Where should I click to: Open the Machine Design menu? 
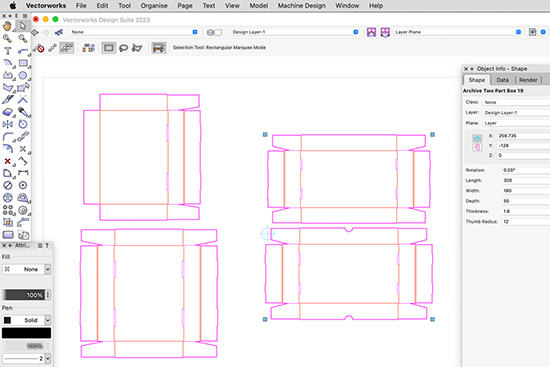tap(301, 6)
